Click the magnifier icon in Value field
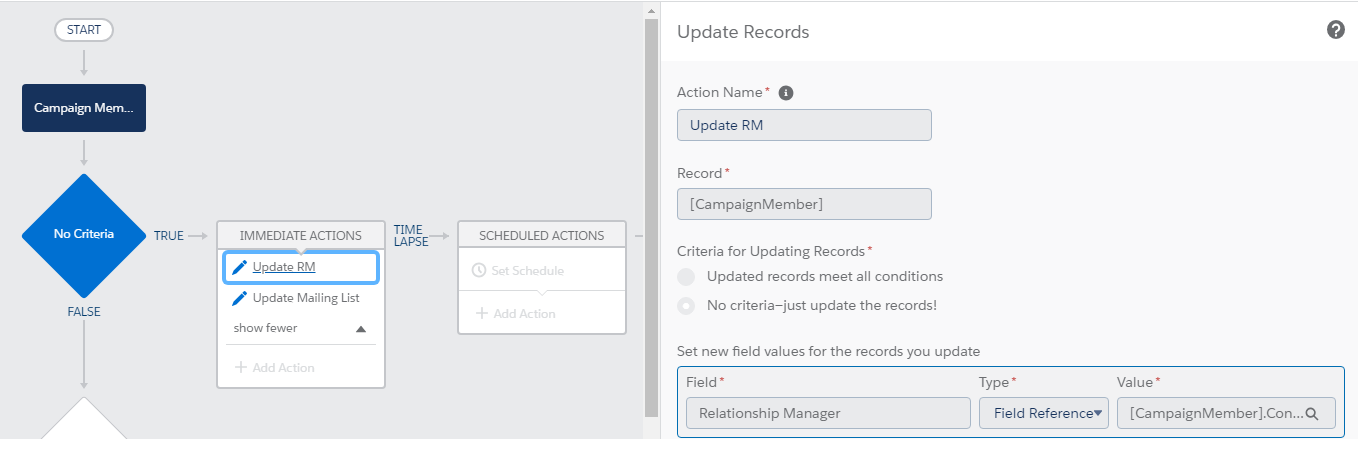This screenshot has width=1358, height=460. tap(1312, 413)
